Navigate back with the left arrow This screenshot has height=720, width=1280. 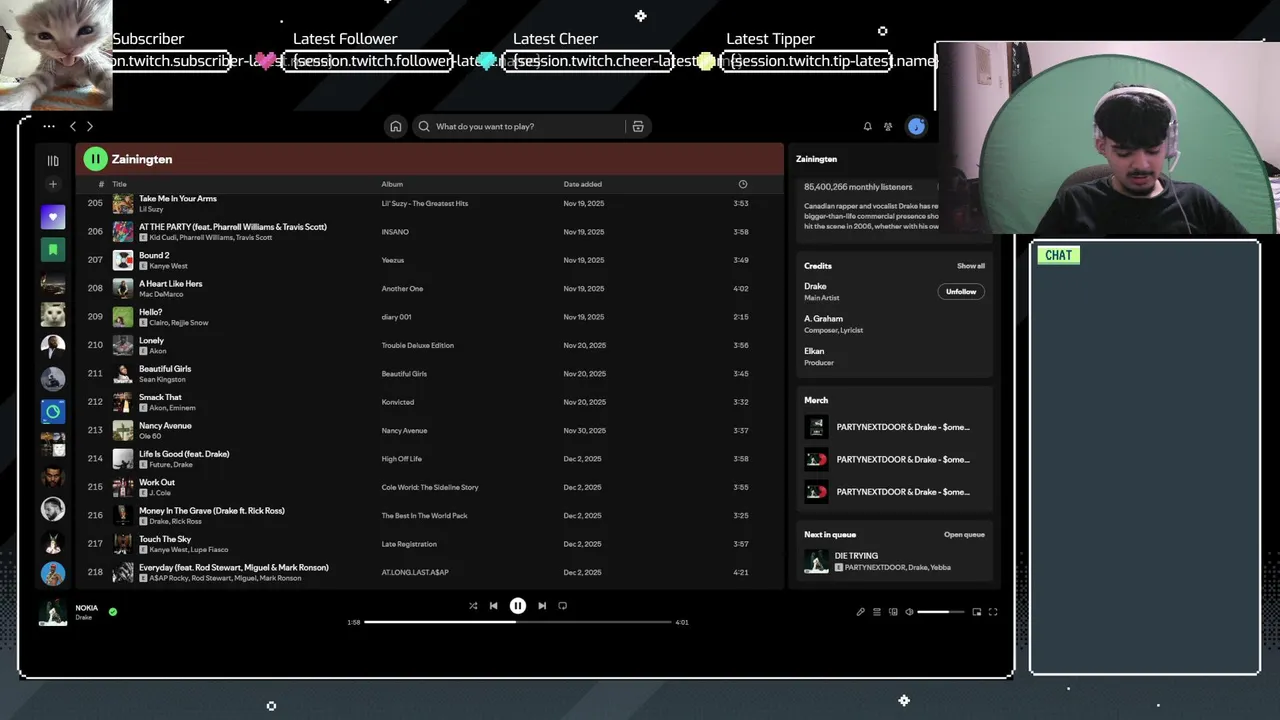[x=73, y=126]
